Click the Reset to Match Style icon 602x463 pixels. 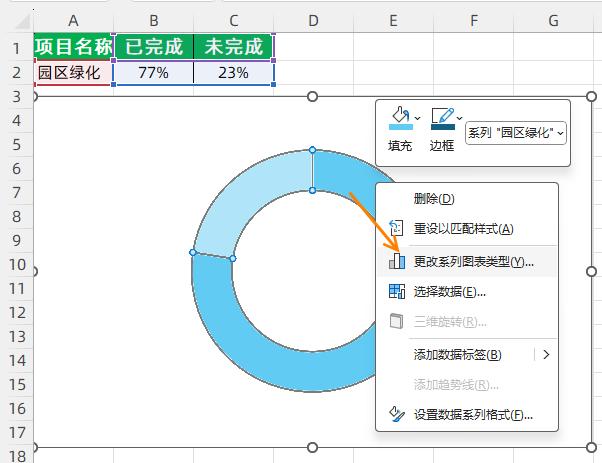(396, 228)
